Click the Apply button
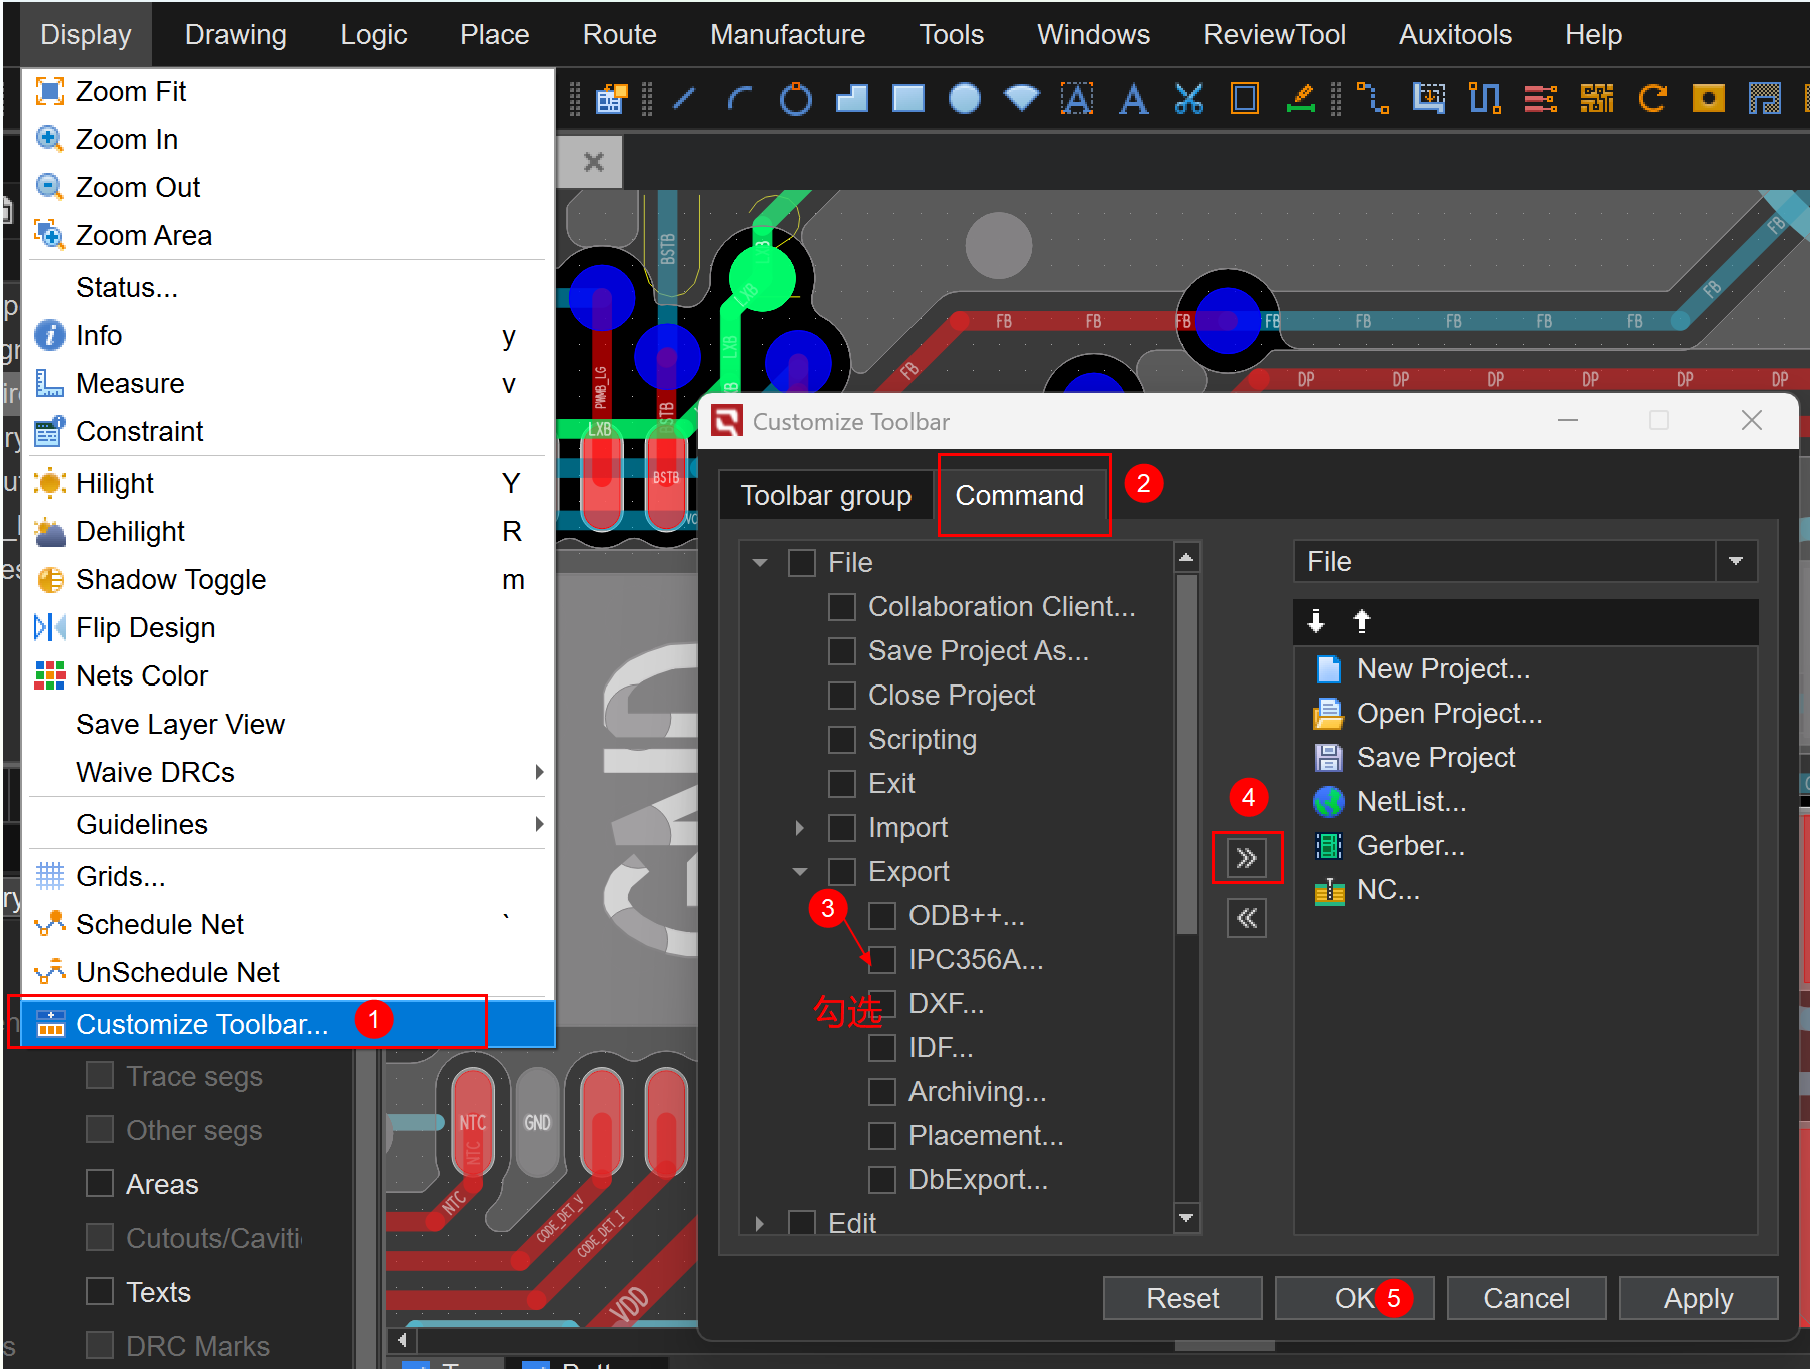 coord(1697,1298)
